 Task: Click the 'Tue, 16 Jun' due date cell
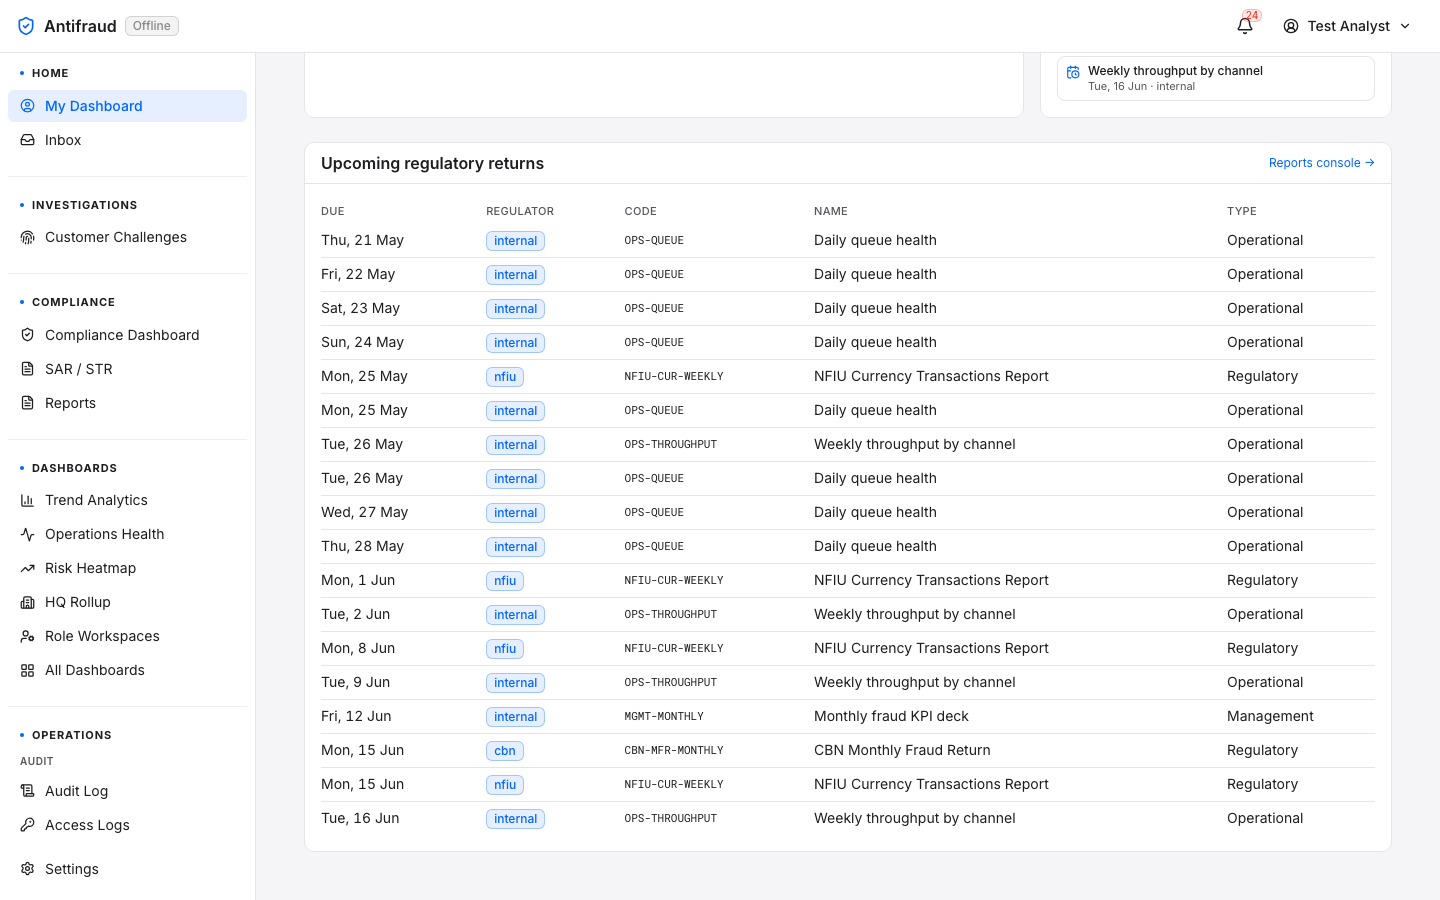click(x=360, y=818)
